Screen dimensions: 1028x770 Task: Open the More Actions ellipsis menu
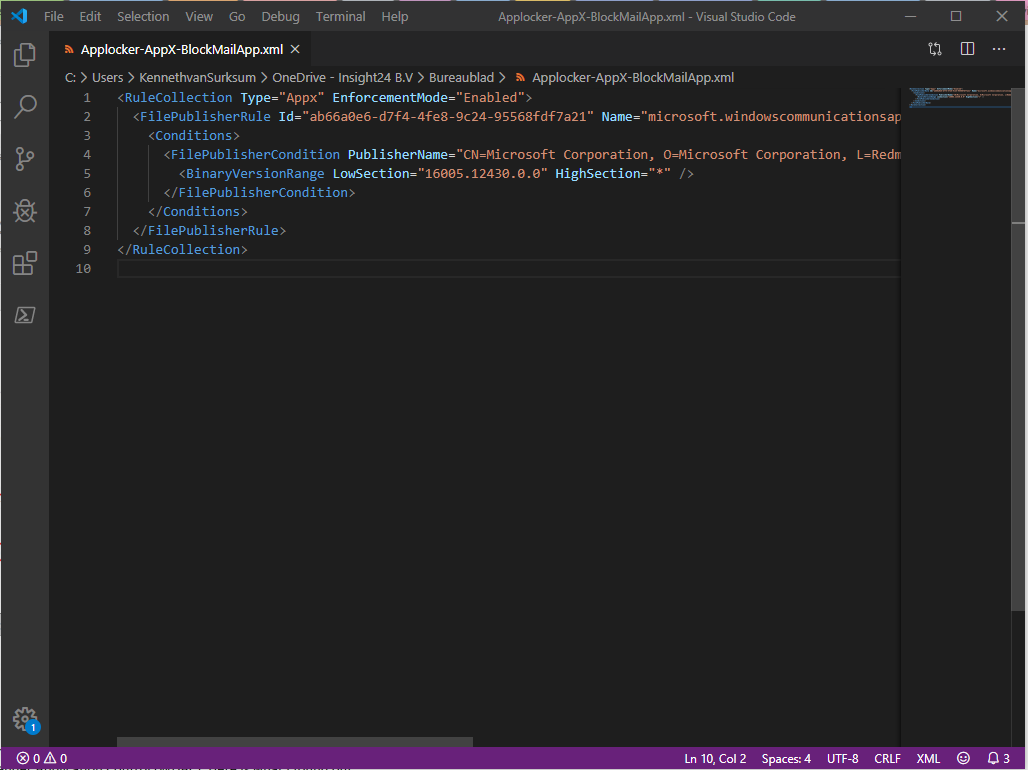tap(998, 49)
